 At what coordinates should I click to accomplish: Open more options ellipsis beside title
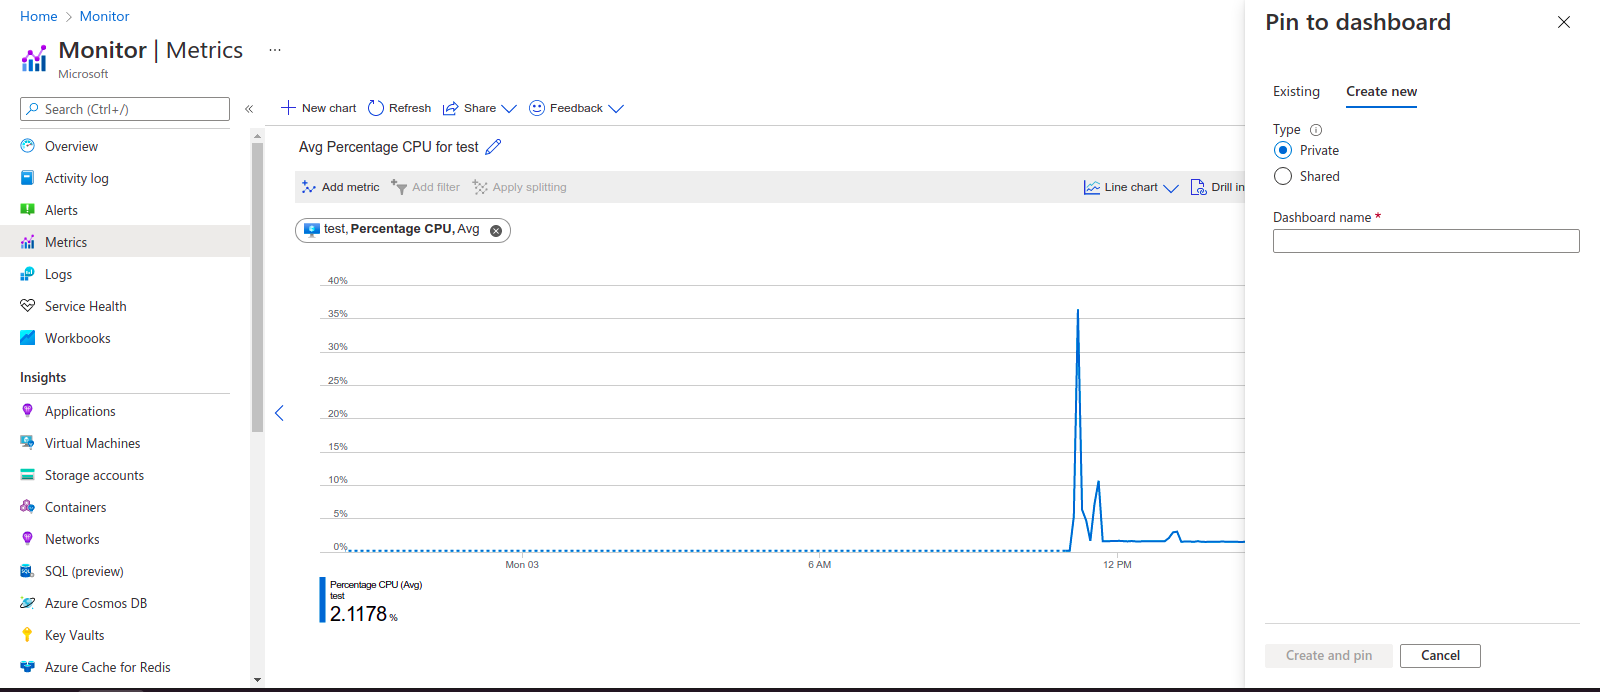[x=275, y=50]
